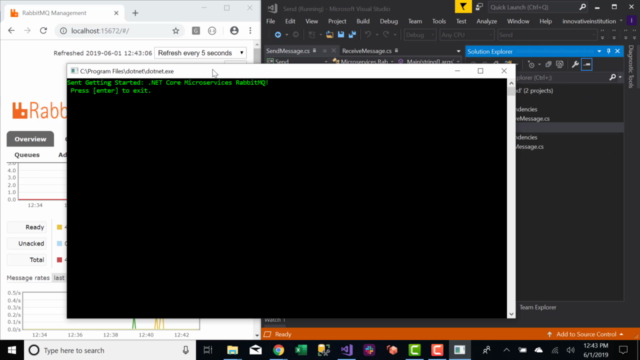Open the Chrome profile avatar
This screenshot has height=360, width=640.
pos(234,31)
